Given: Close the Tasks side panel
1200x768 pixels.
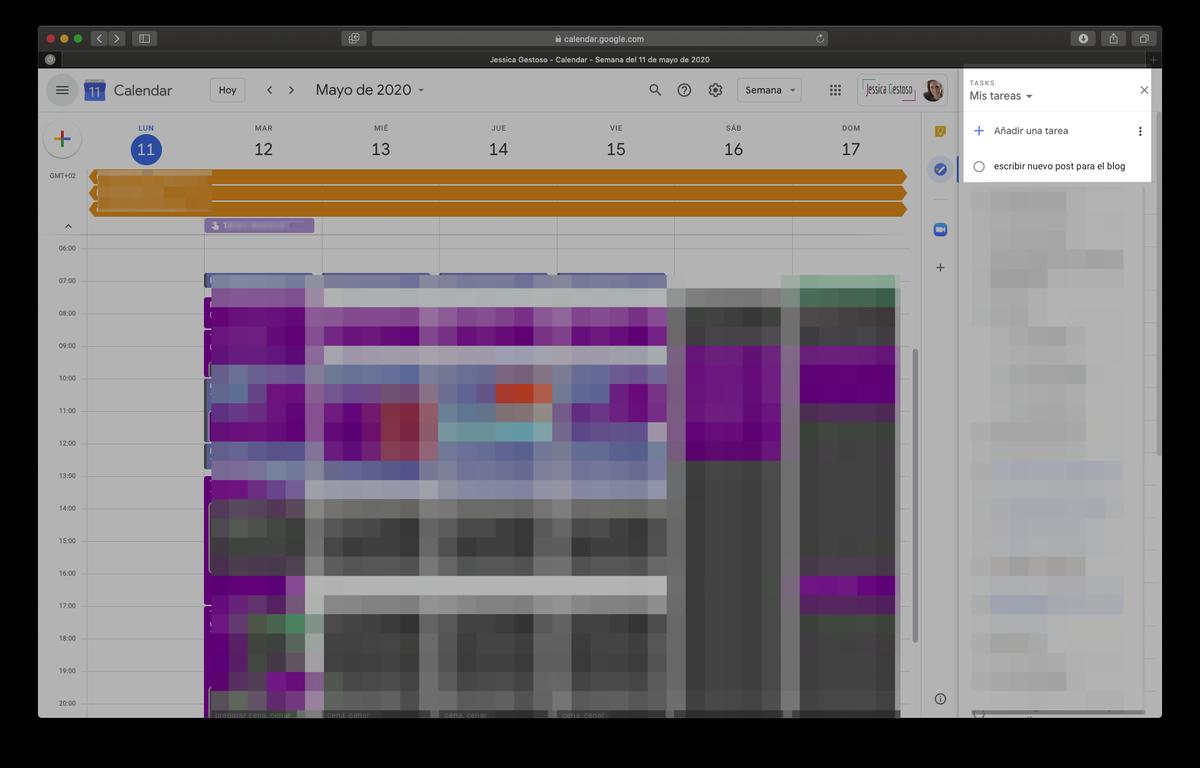Looking at the screenshot, I should click(1144, 90).
